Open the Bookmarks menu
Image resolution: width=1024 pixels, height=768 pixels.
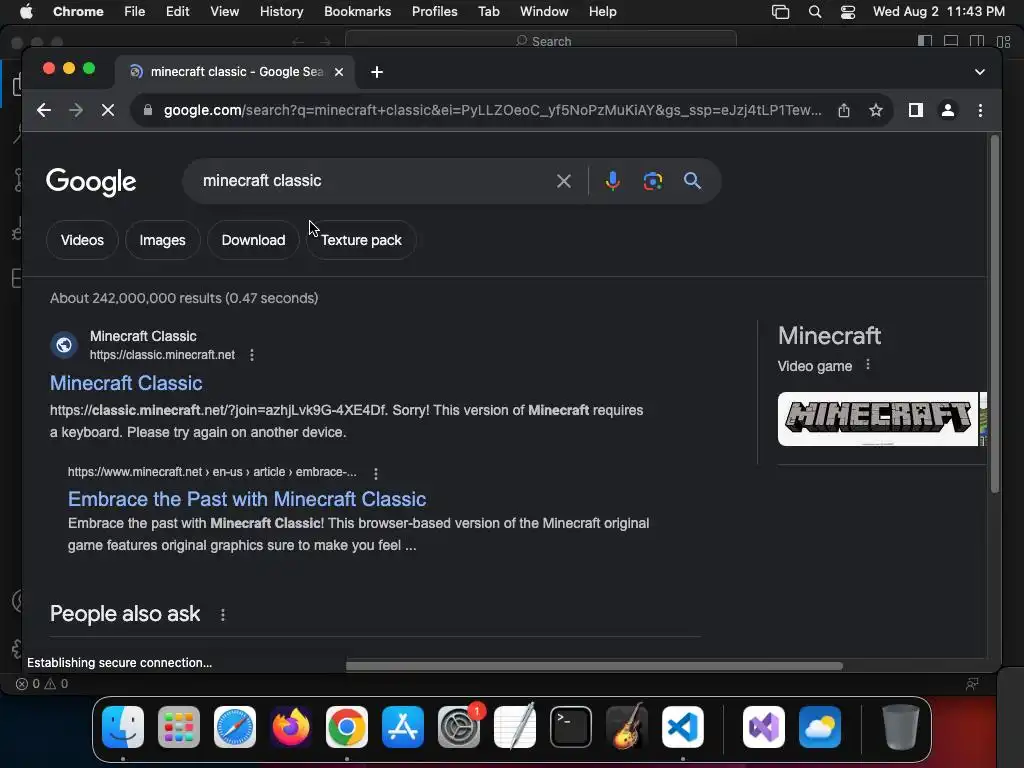357,11
